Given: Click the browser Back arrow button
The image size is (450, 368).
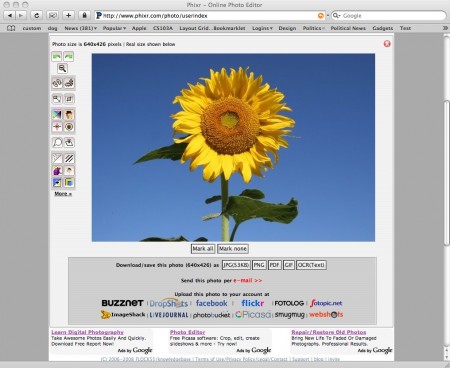Looking at the screenshot, I should coord(10,15).
